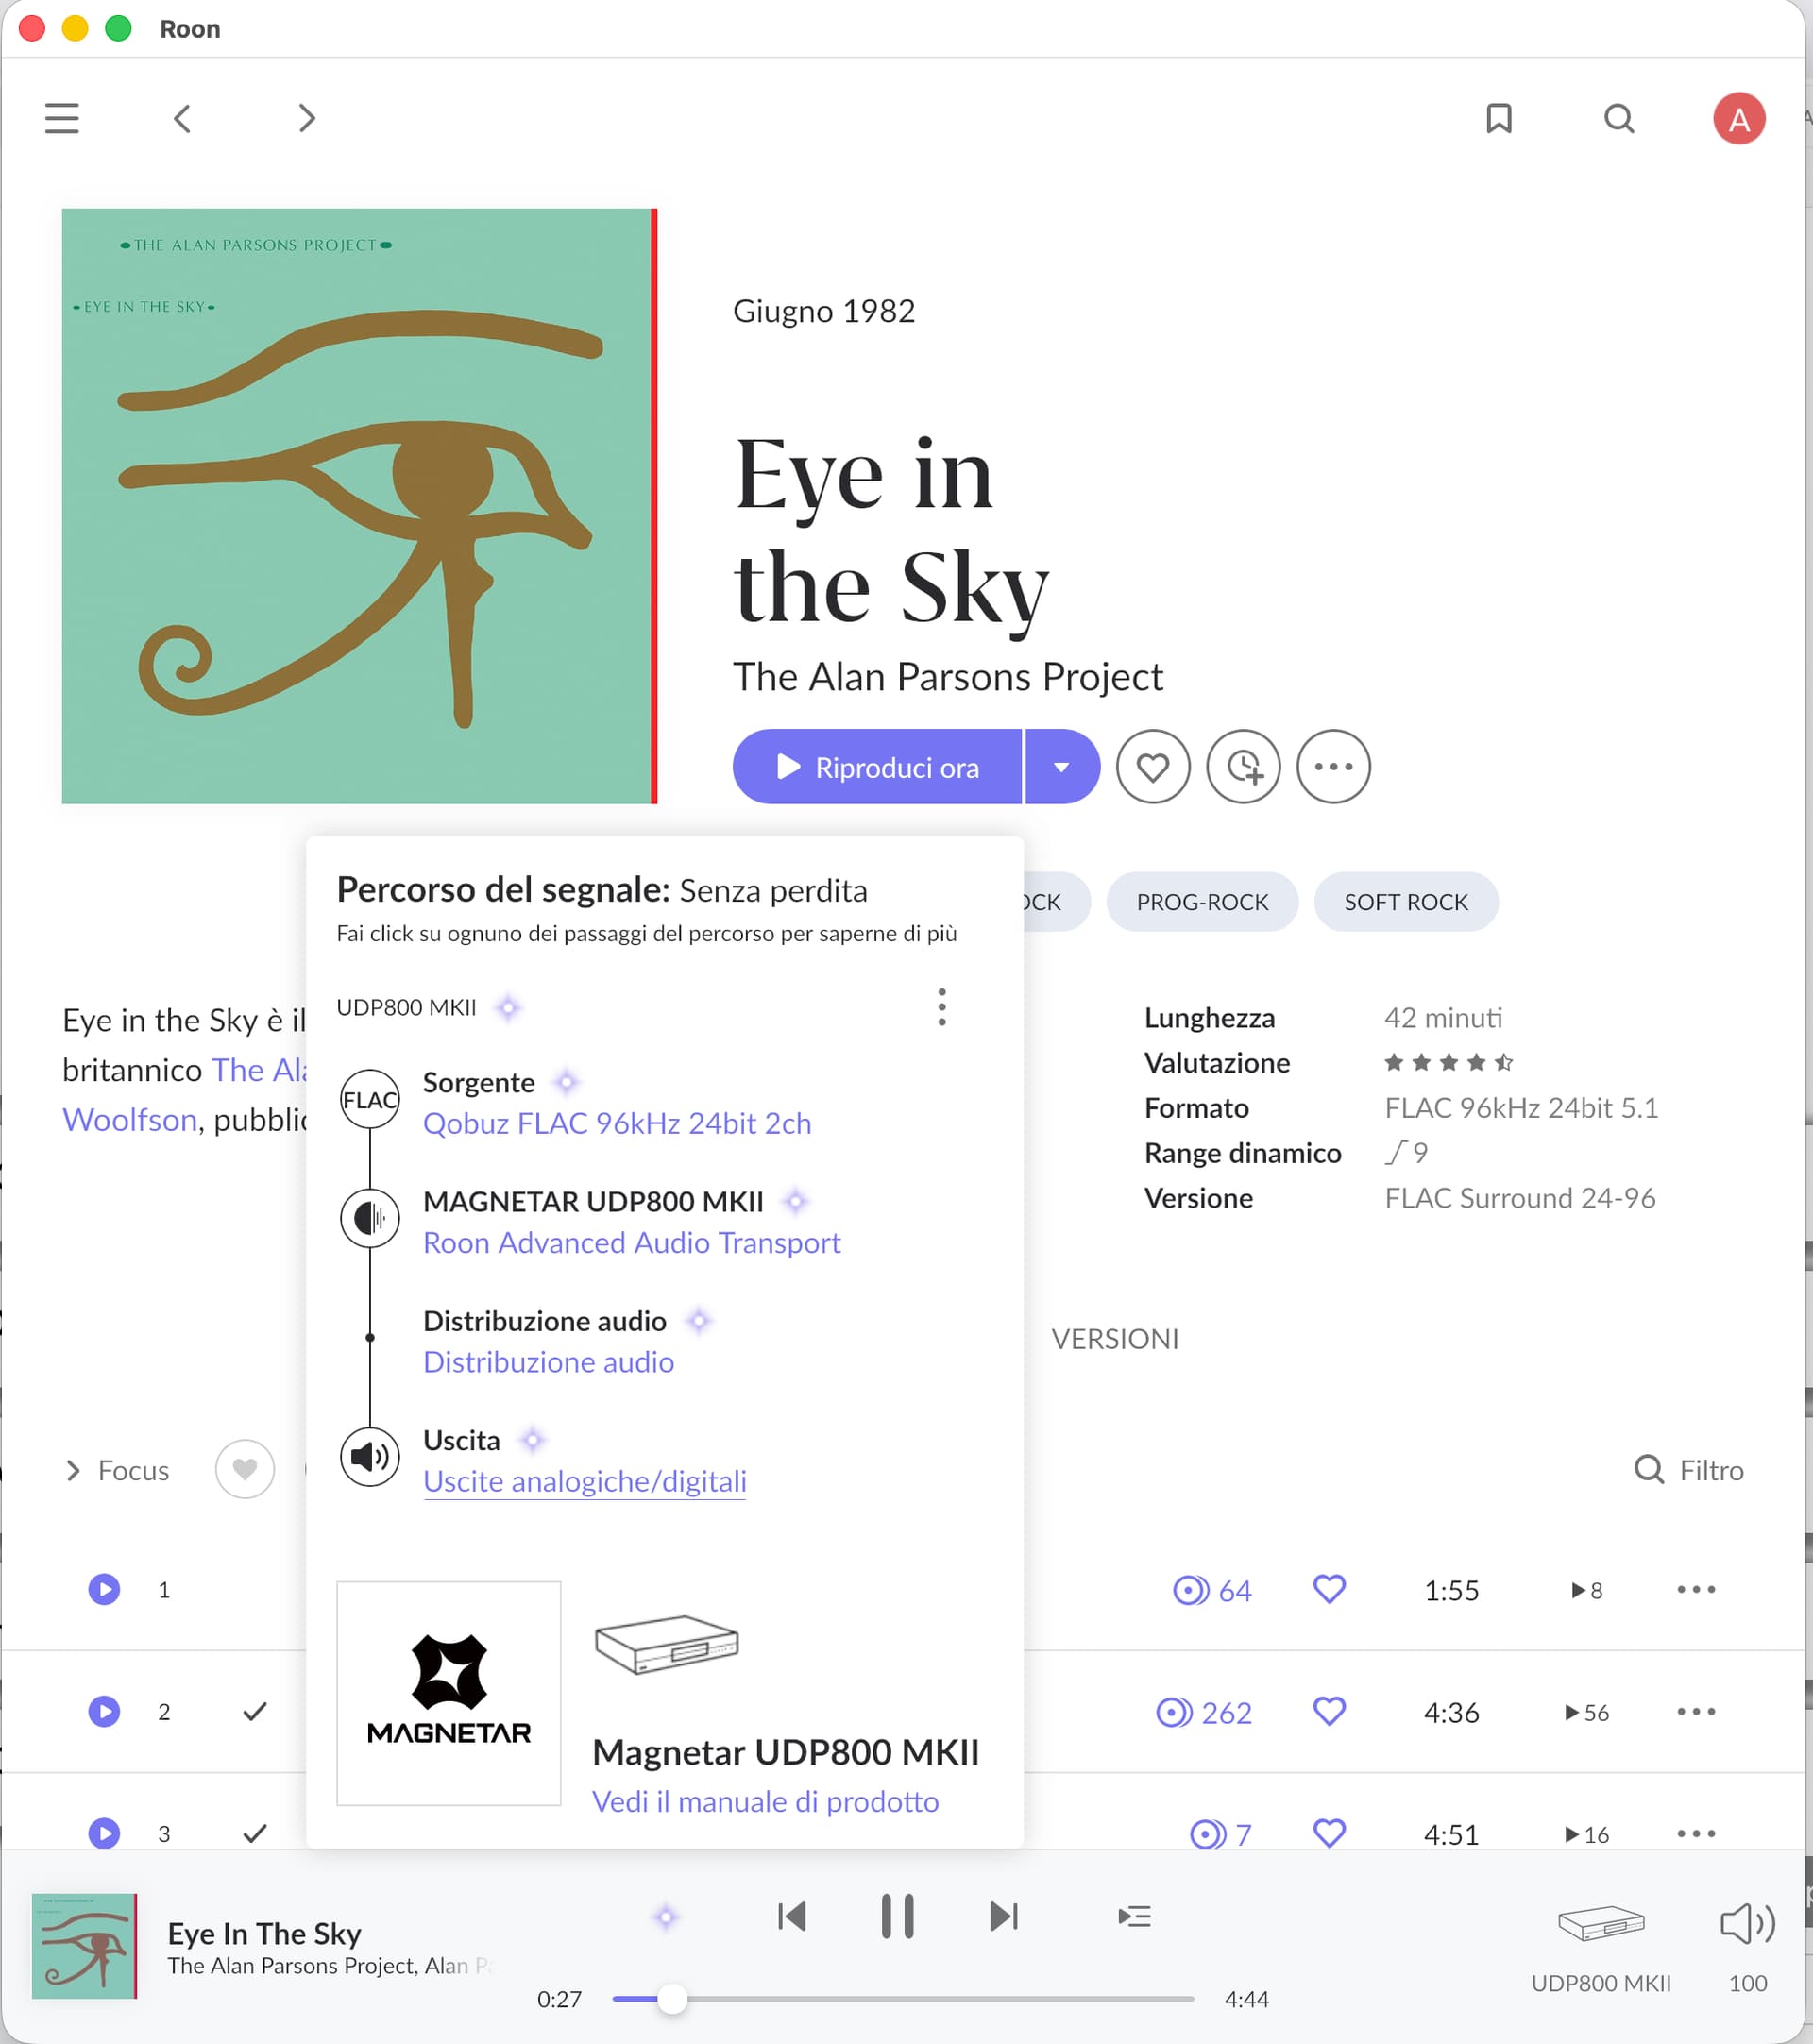Expand the Focus filter chevron
The width and height of the screenshot is (1813, 2044).
tap(73, 1470)
